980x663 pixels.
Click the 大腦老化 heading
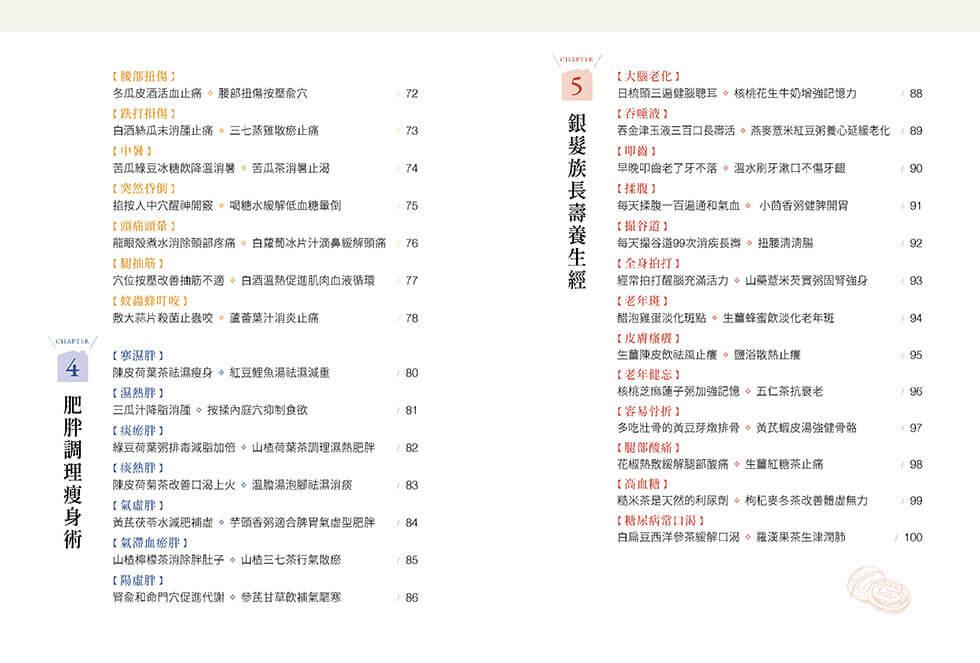pos(649,76)
